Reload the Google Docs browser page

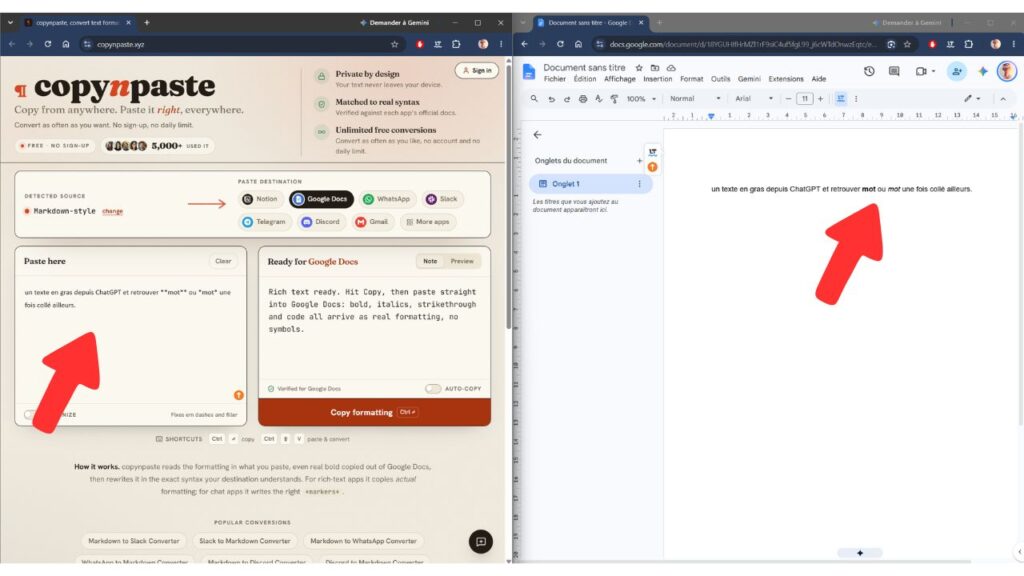point(560,44)
